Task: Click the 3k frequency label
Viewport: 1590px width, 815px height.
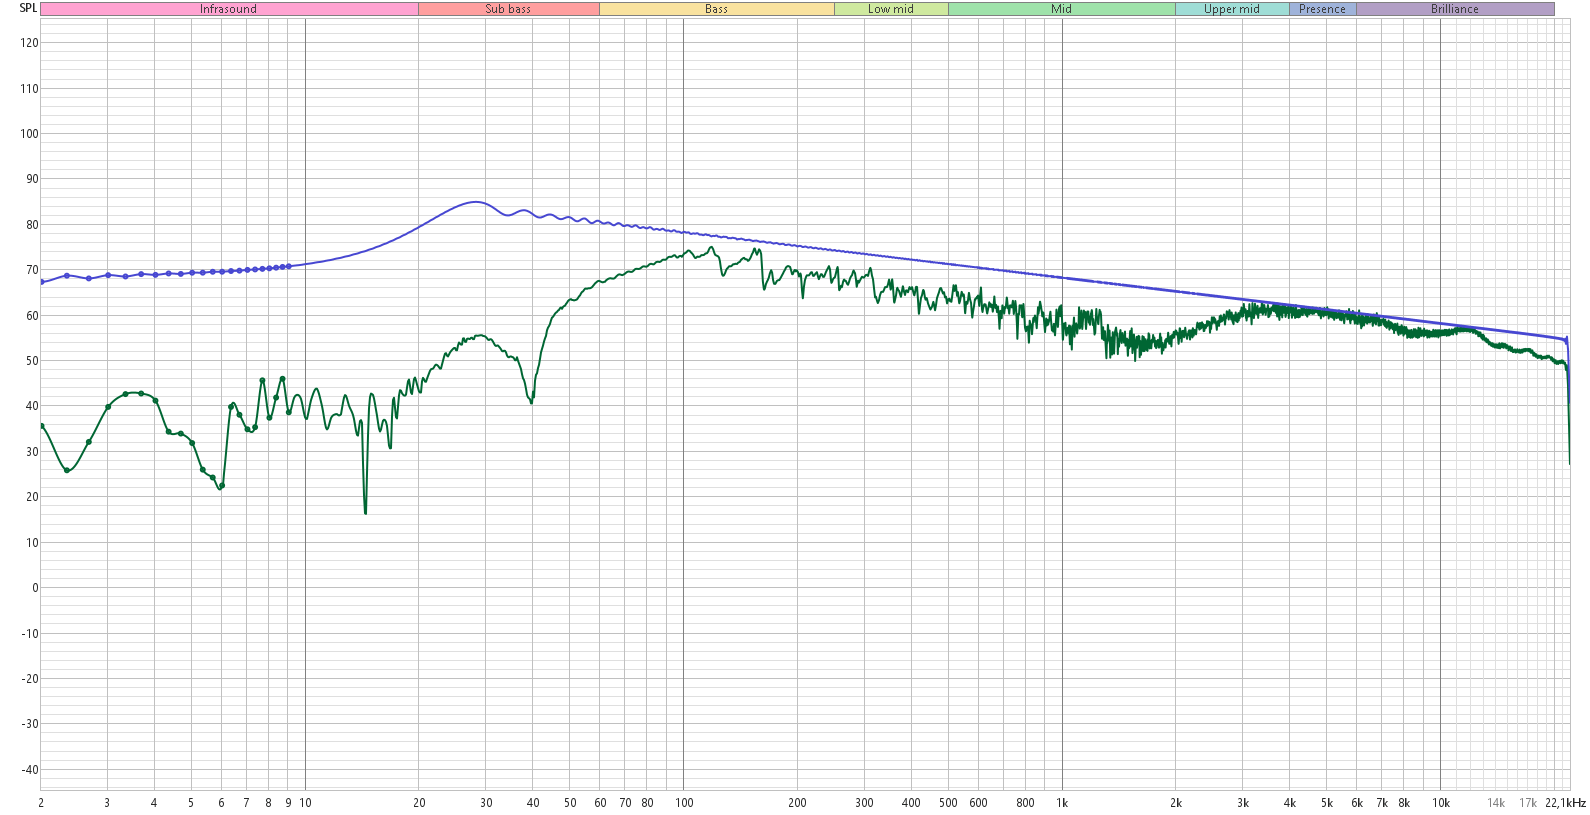Action: 1243,803
